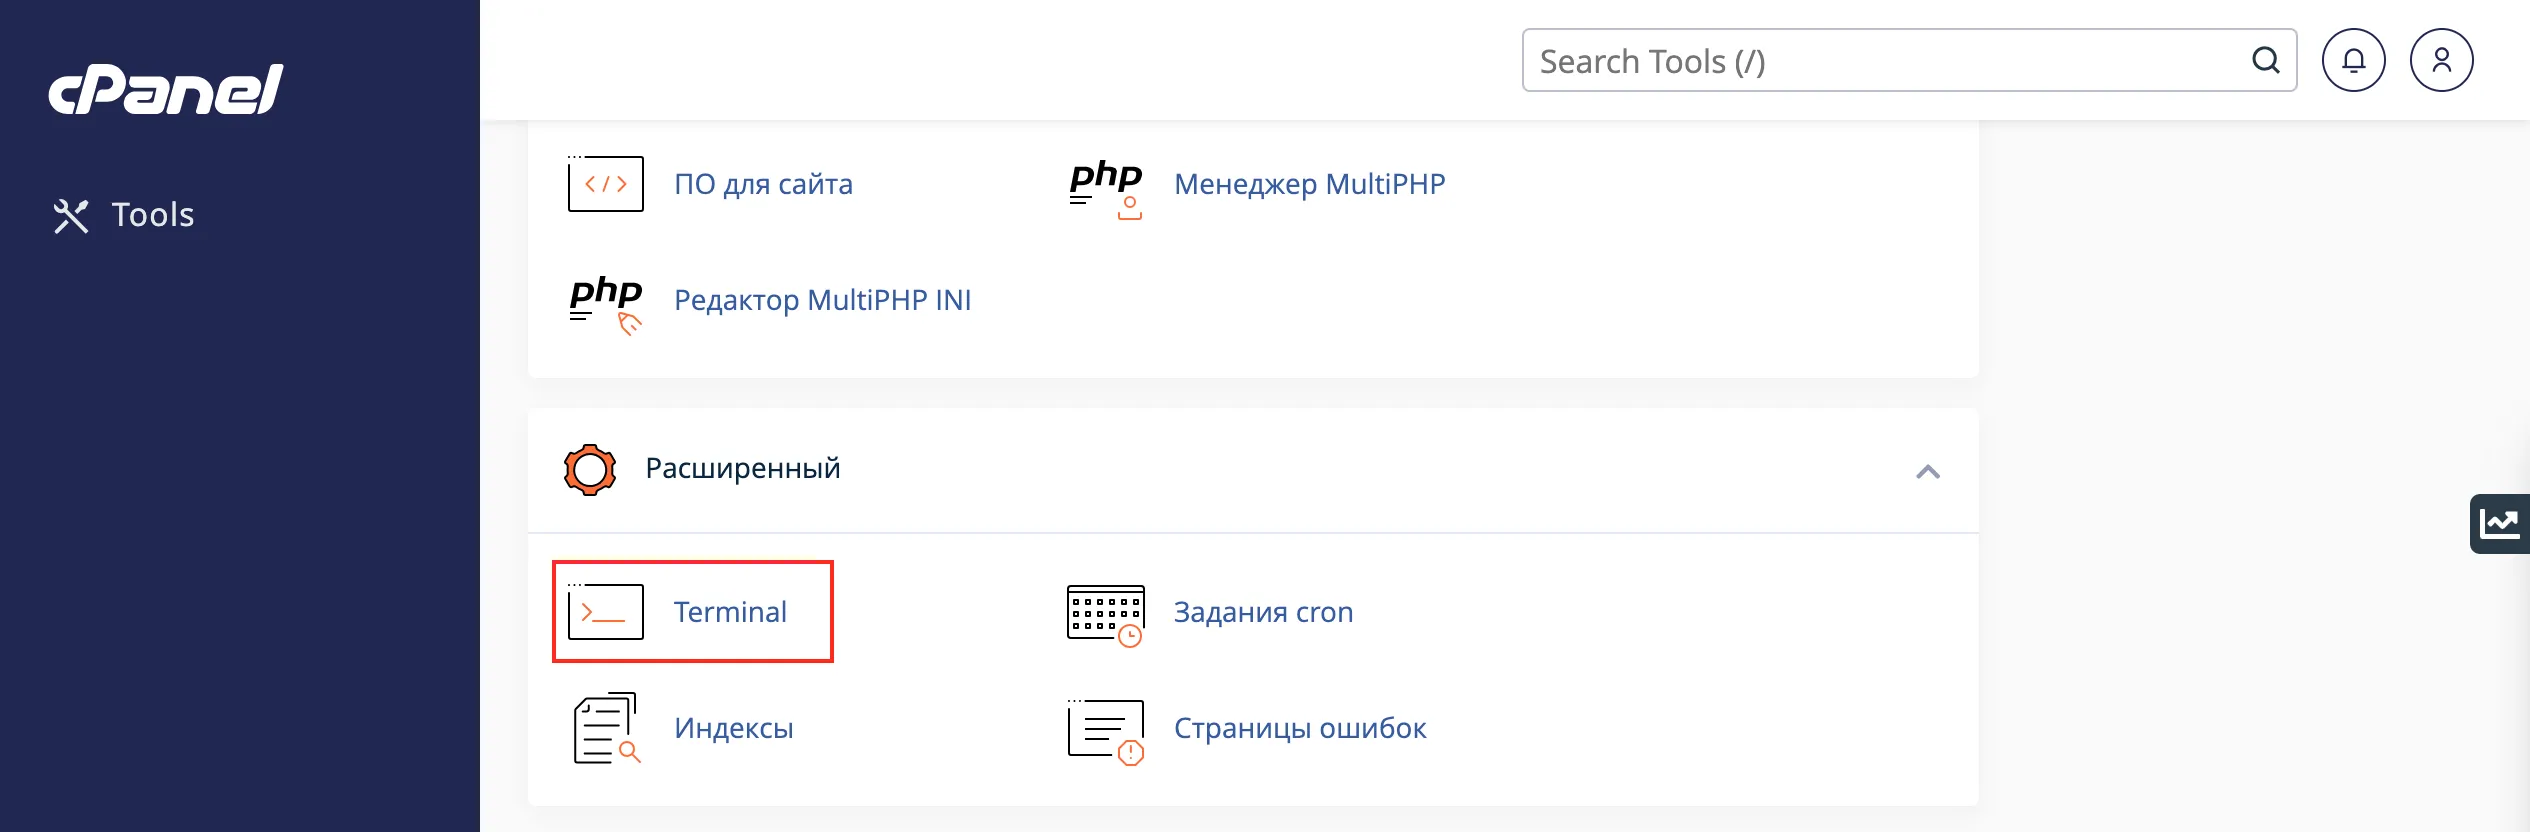Image resolution: width=2530 pixels, height=832 pixels.
Task: Open the Задания cron link
Action: pyautogui.click(x=1263, y=612)
